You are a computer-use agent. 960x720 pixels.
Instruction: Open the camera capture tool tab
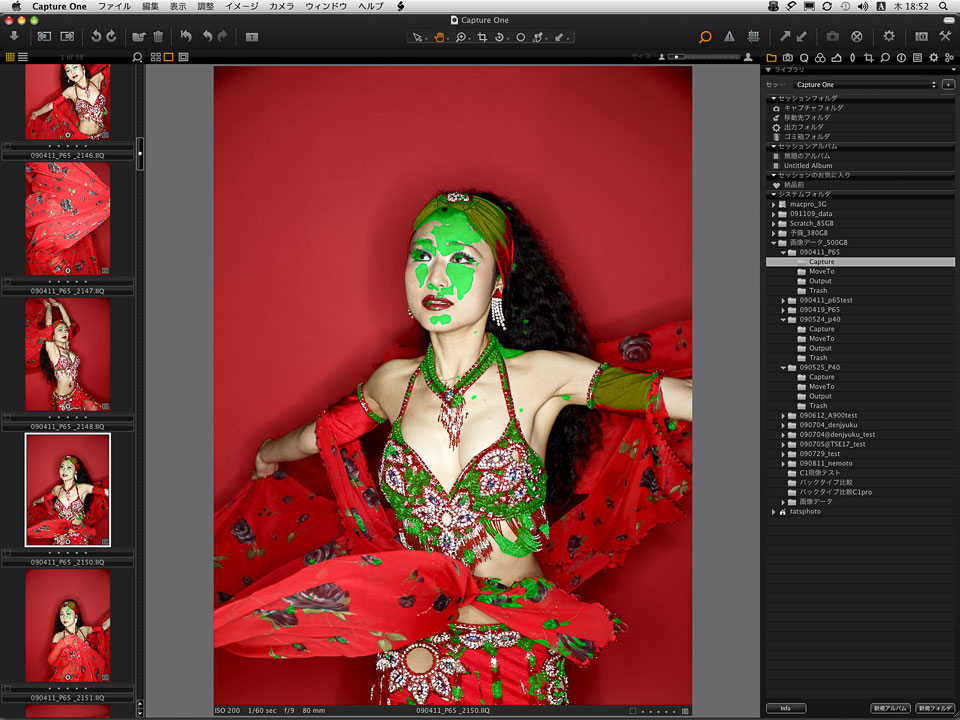pos(788,57)
